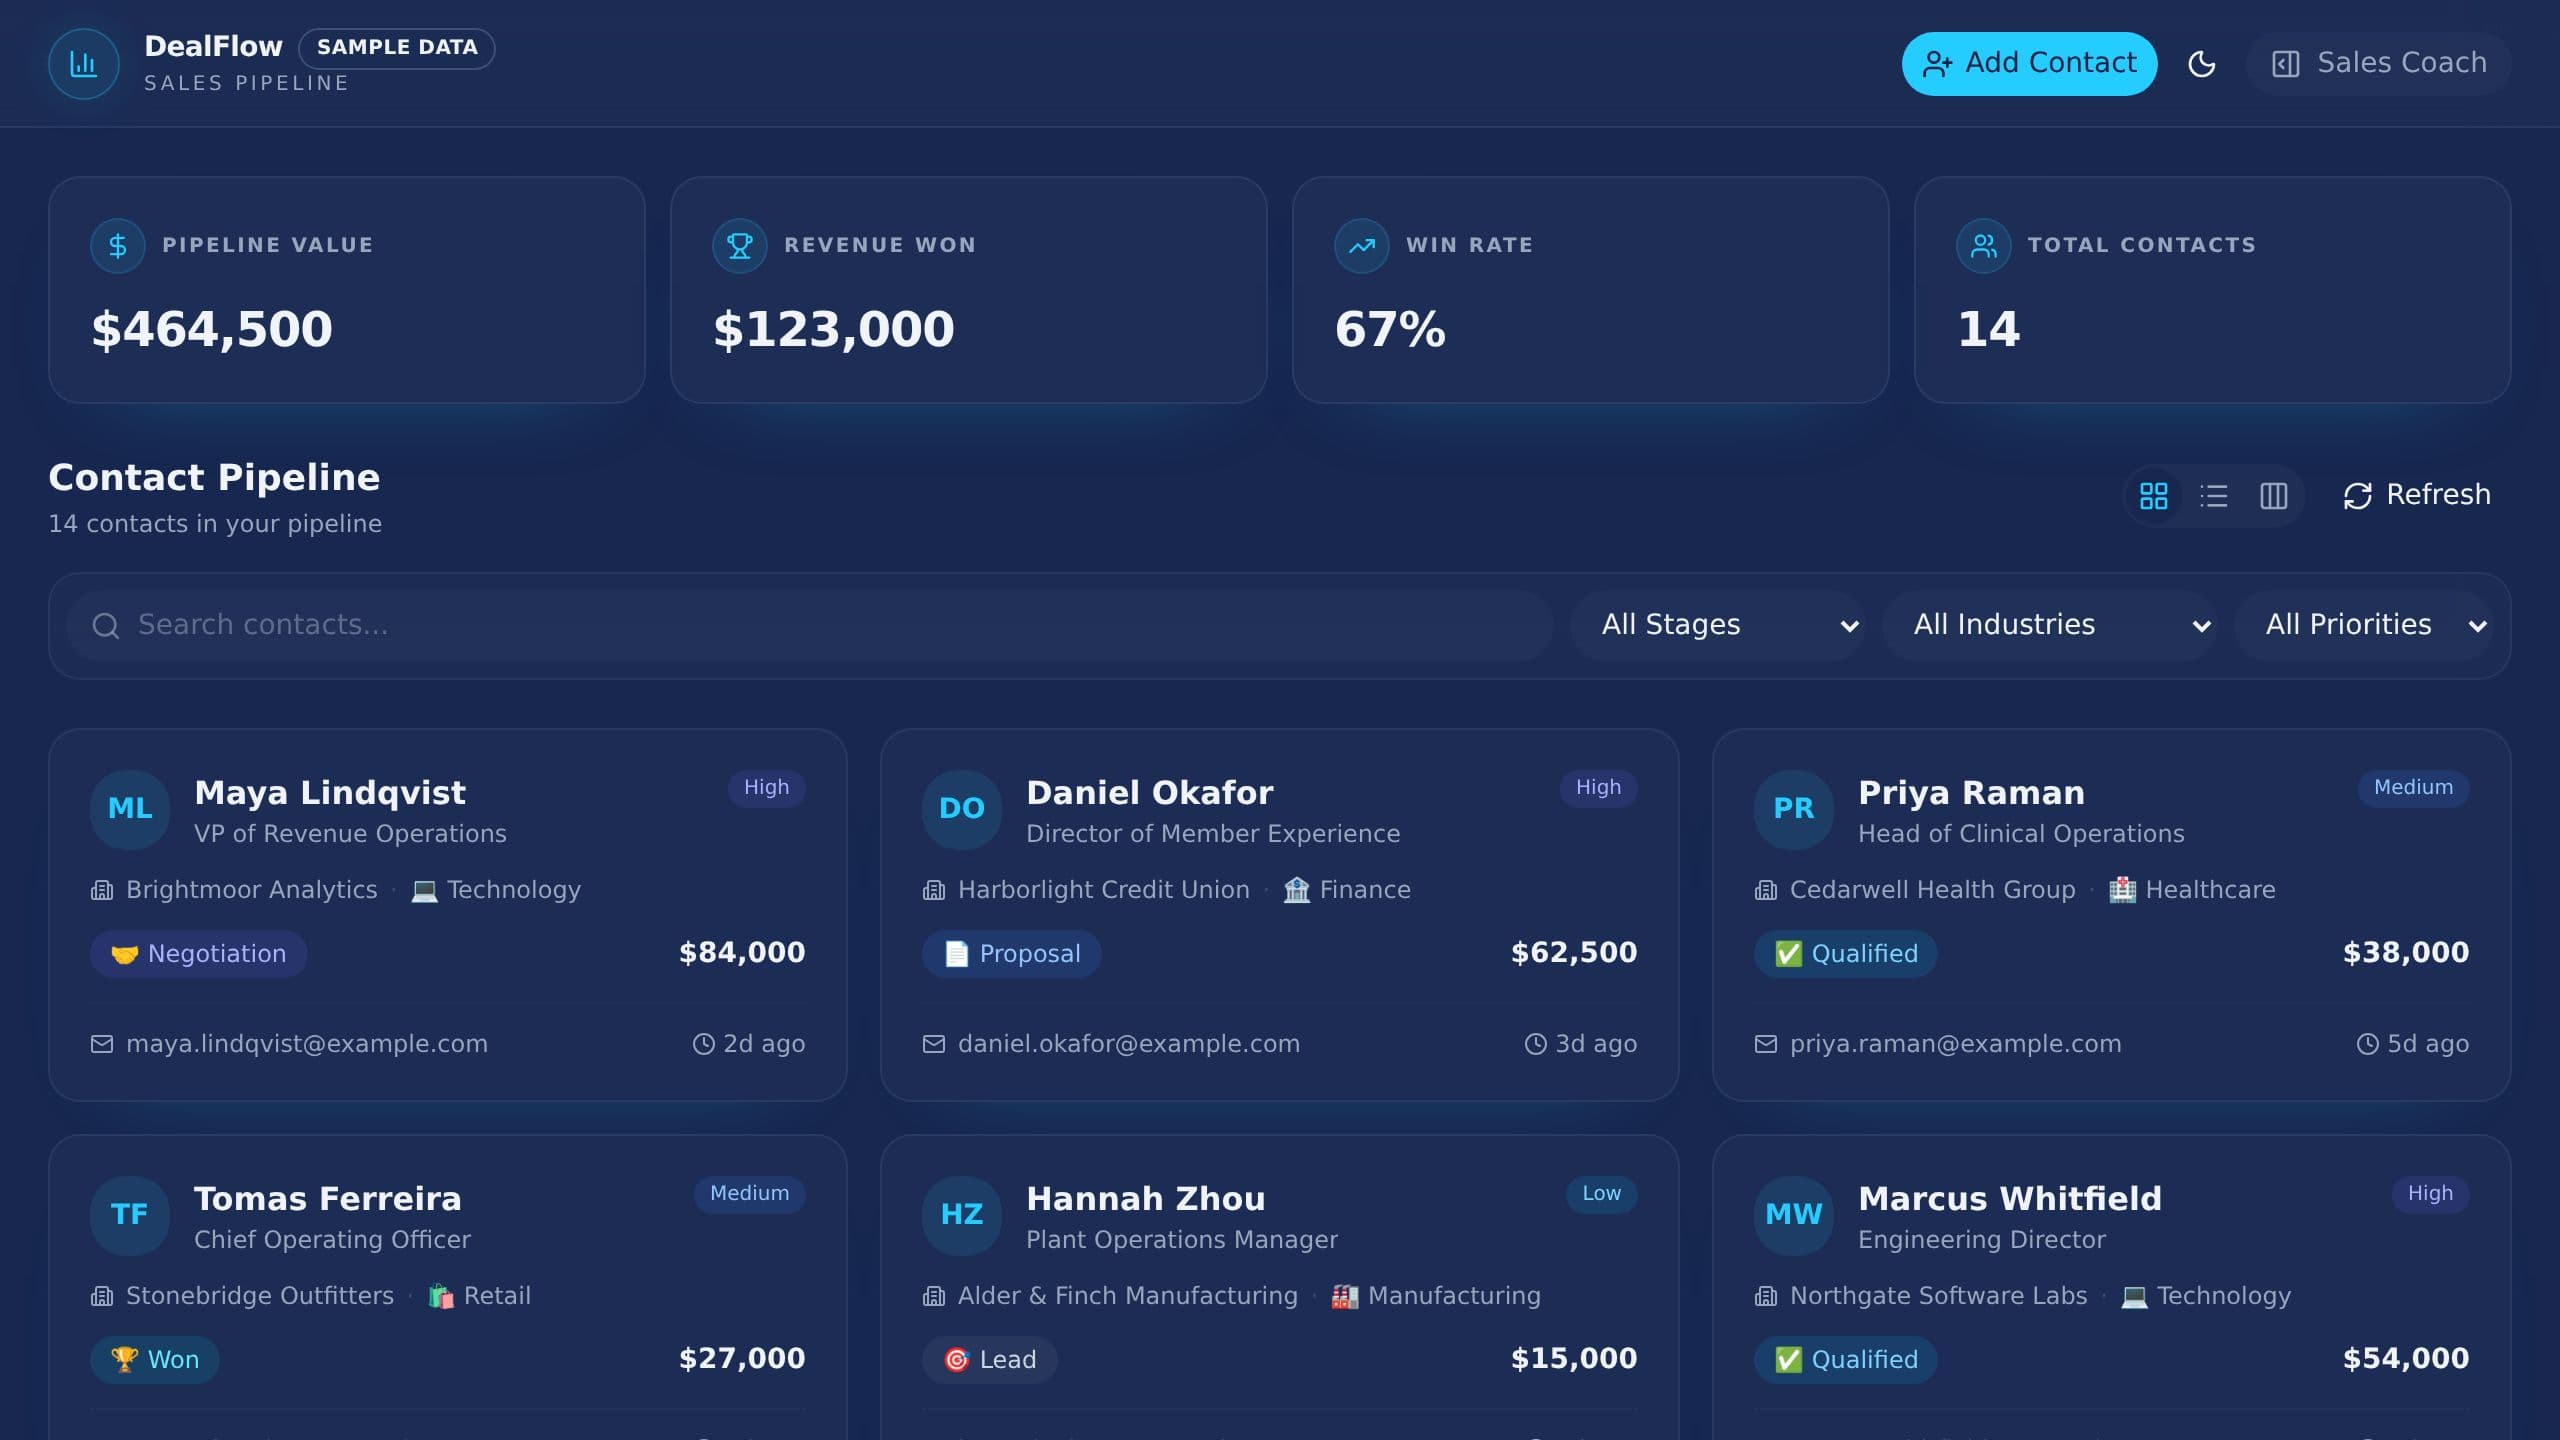The height and width of the screenshot is (1440, 2560).
Task: Click the dollar icon on Pipeline Value
Action: (118, 245)
